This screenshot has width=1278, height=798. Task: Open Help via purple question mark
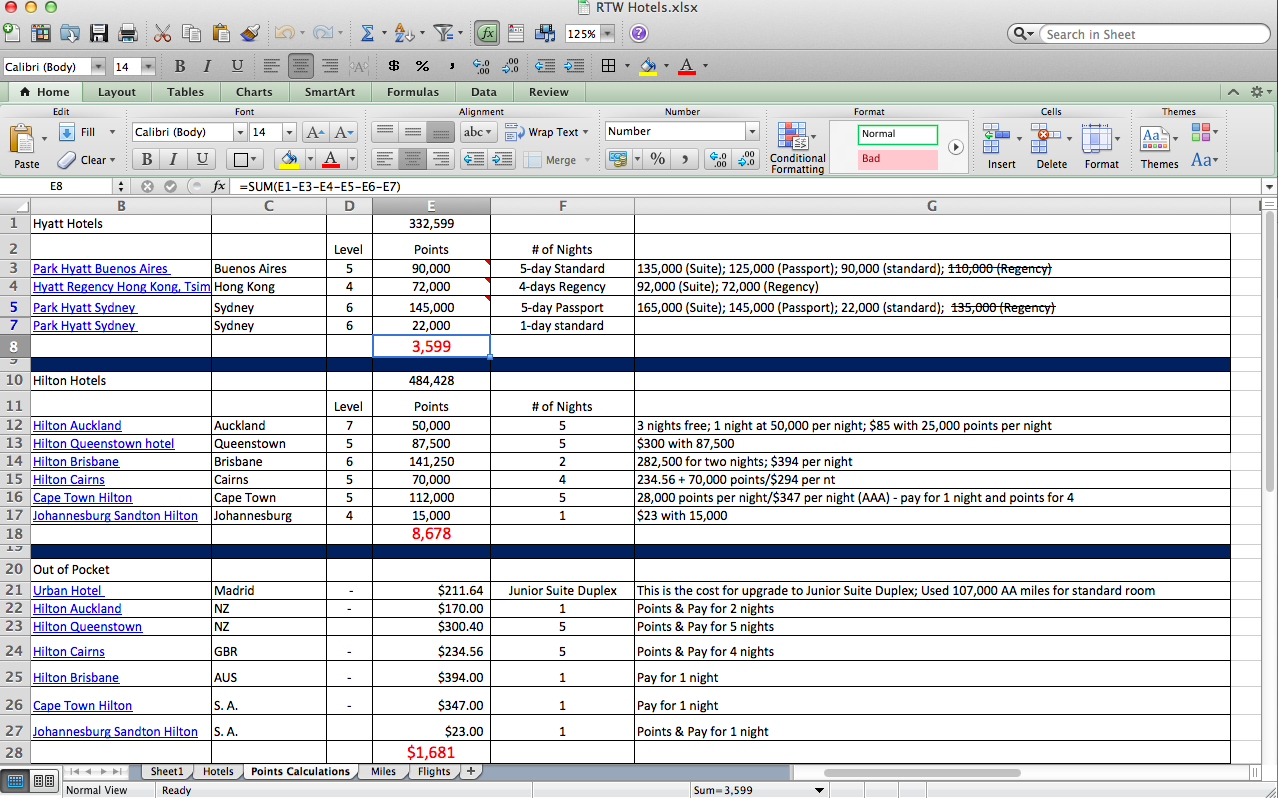pyautogui.click(x=638, y=34)
